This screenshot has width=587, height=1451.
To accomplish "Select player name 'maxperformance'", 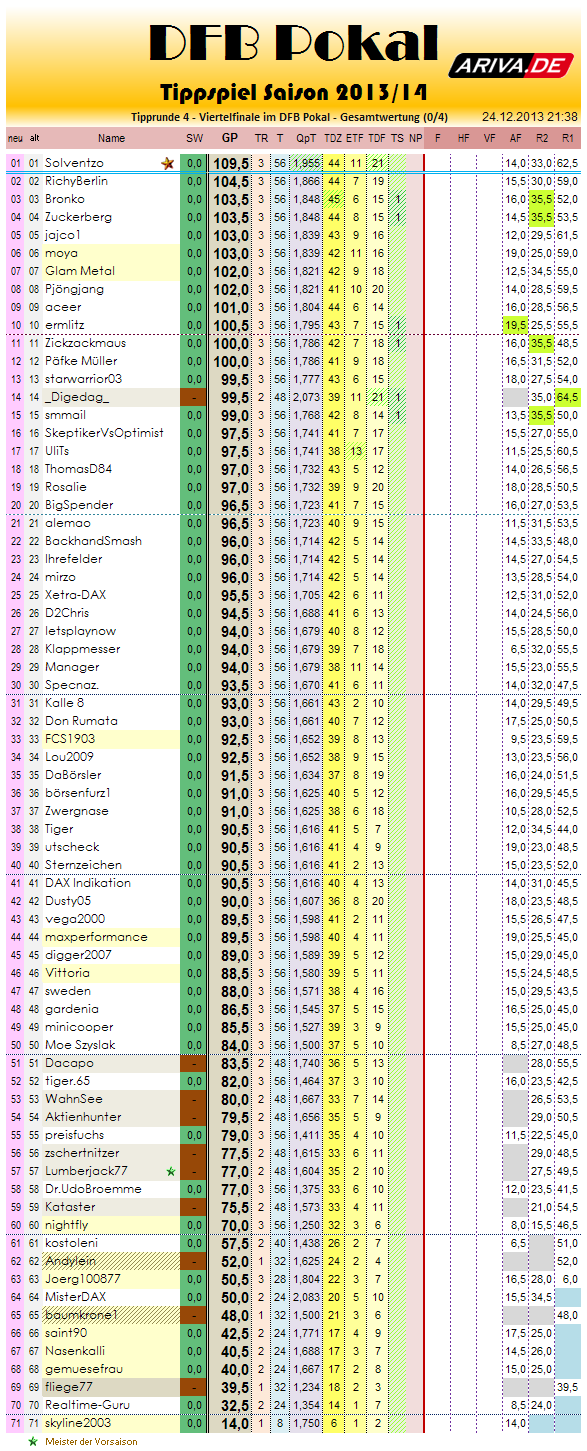I will pos(96,937).
